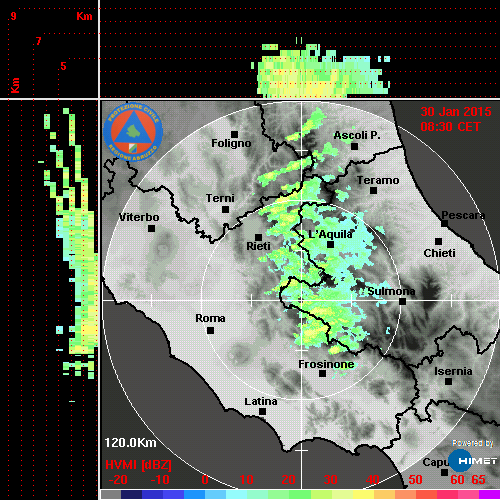Screen dimensions: 500x500
Task: Click the 30 dBZ scale value
Action: coord(330,480)
